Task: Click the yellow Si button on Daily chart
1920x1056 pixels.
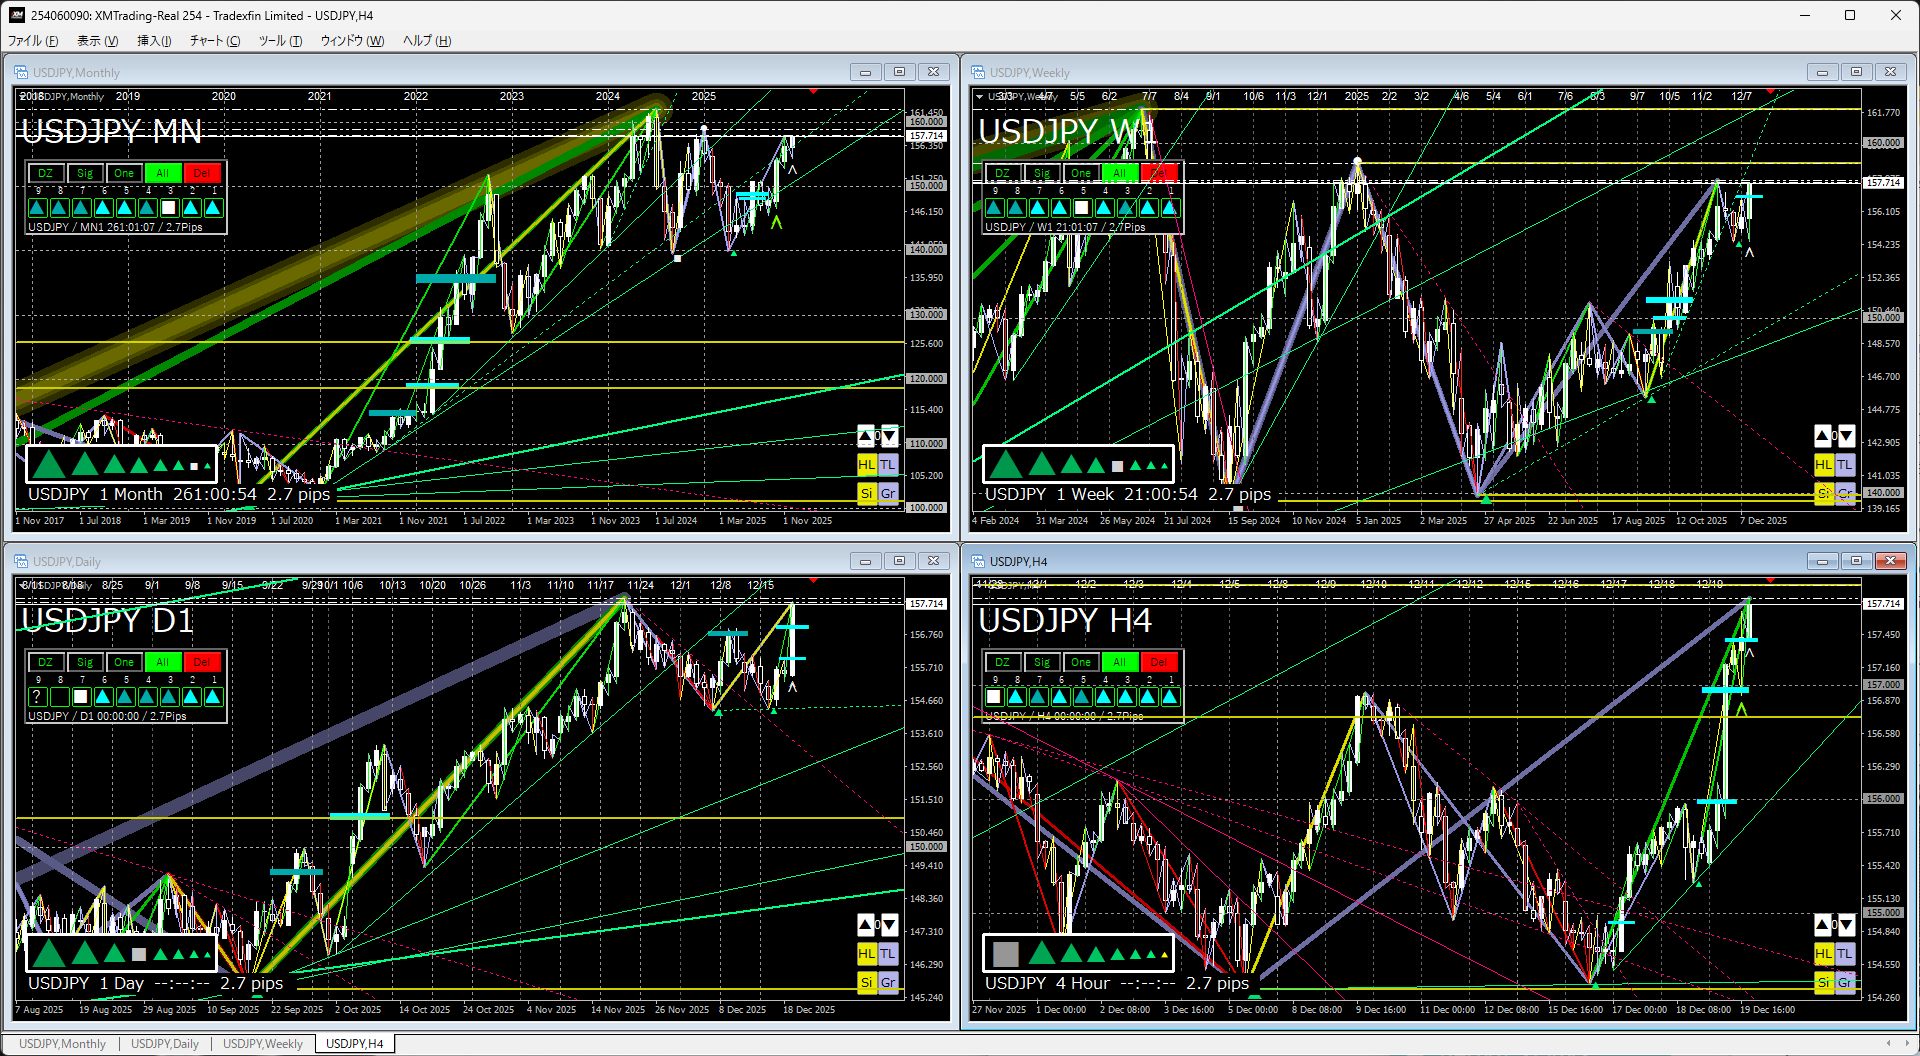Action: [x=866, y=982]
